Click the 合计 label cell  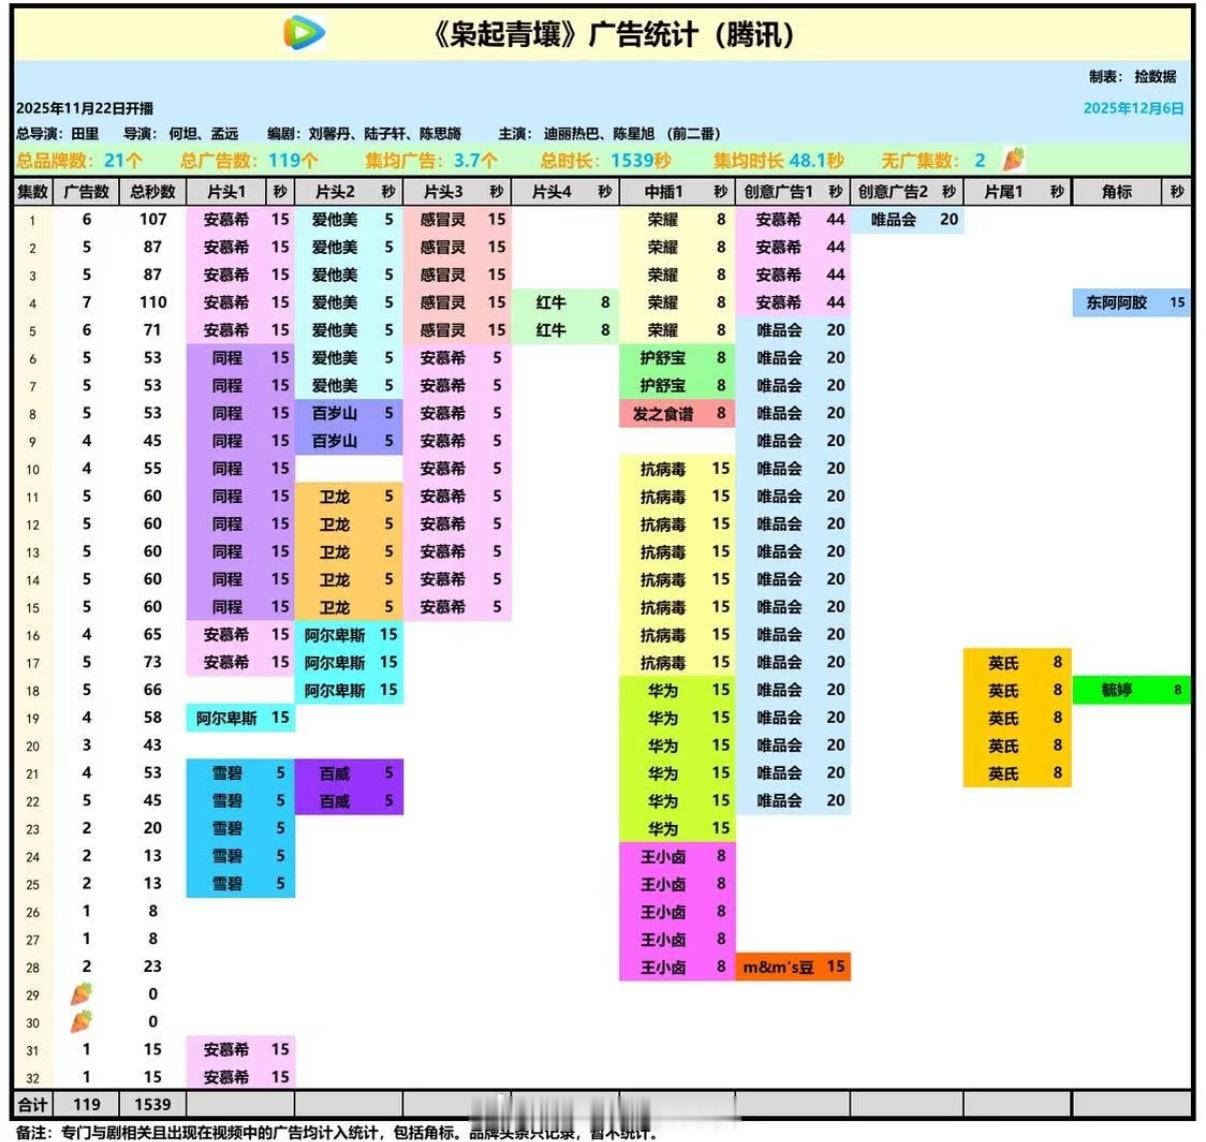(33, 1104)
